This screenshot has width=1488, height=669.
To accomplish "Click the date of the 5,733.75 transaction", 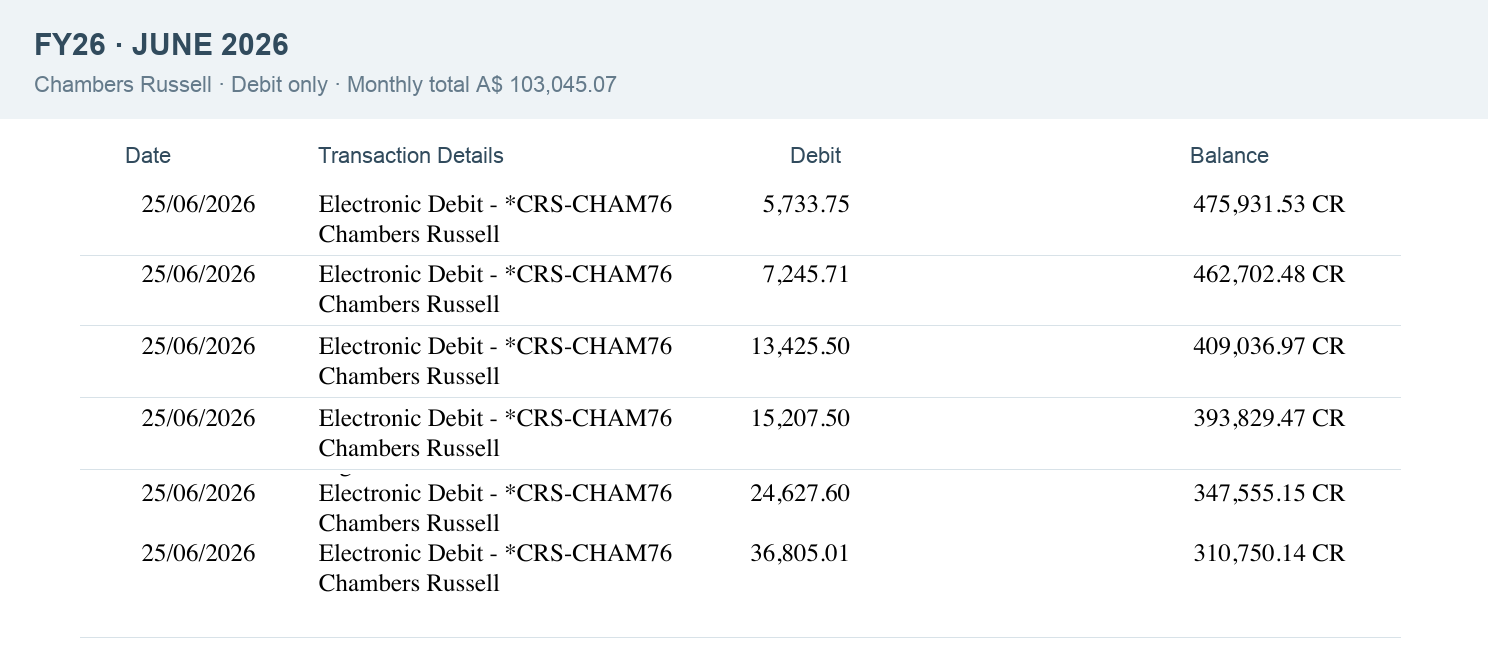I will tap(198, 204).
